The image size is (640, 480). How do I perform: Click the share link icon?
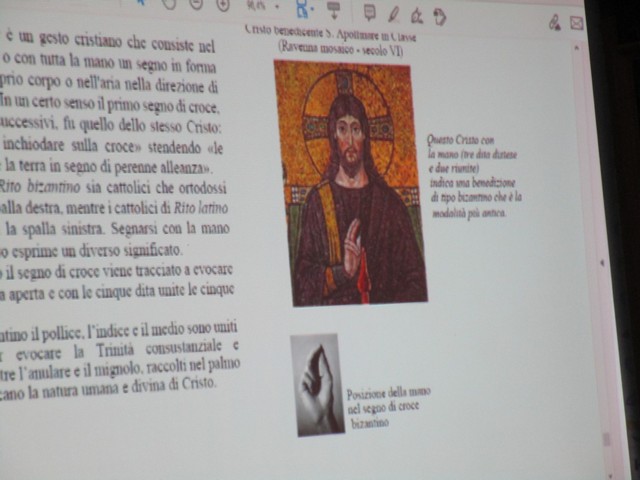(x=554, y=22)
